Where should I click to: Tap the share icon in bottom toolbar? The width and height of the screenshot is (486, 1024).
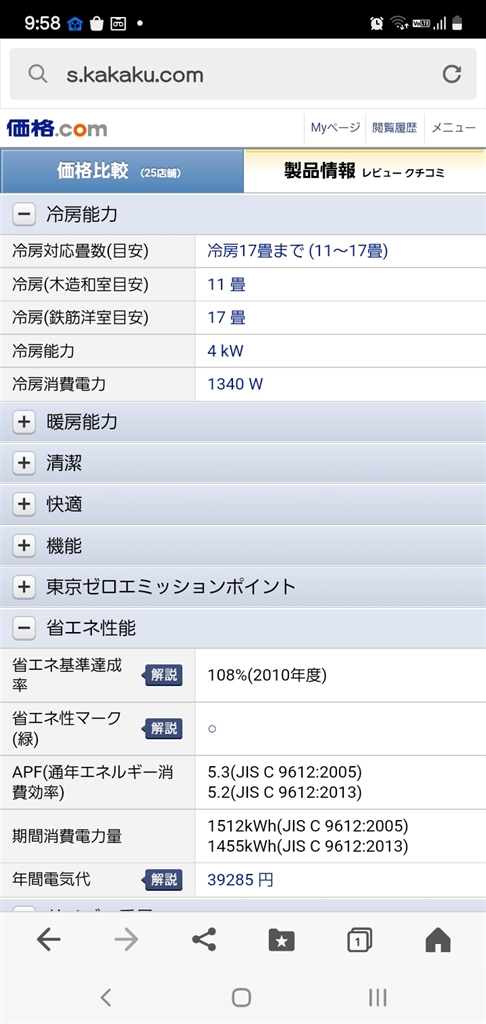pos(204,940)
